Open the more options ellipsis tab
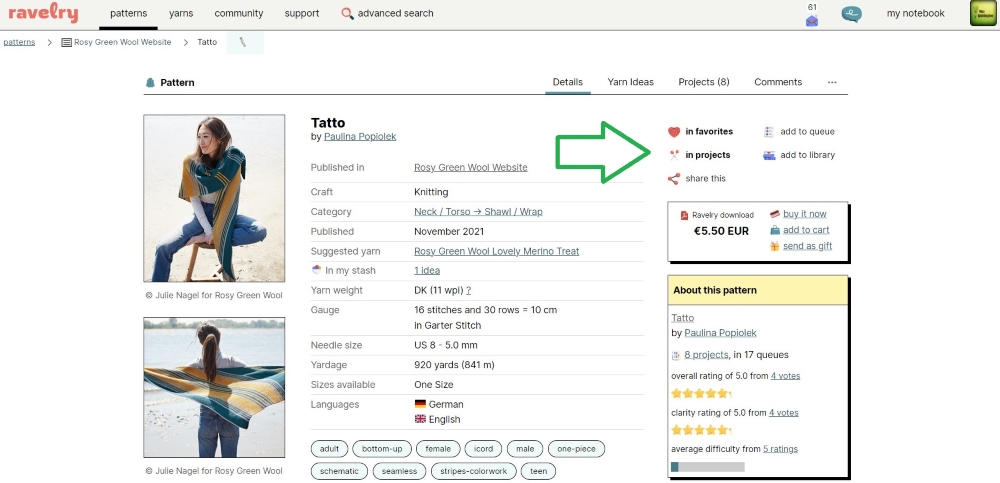Image resolution: width=1000 pixels, height=483 pixels. click(832, 82)
